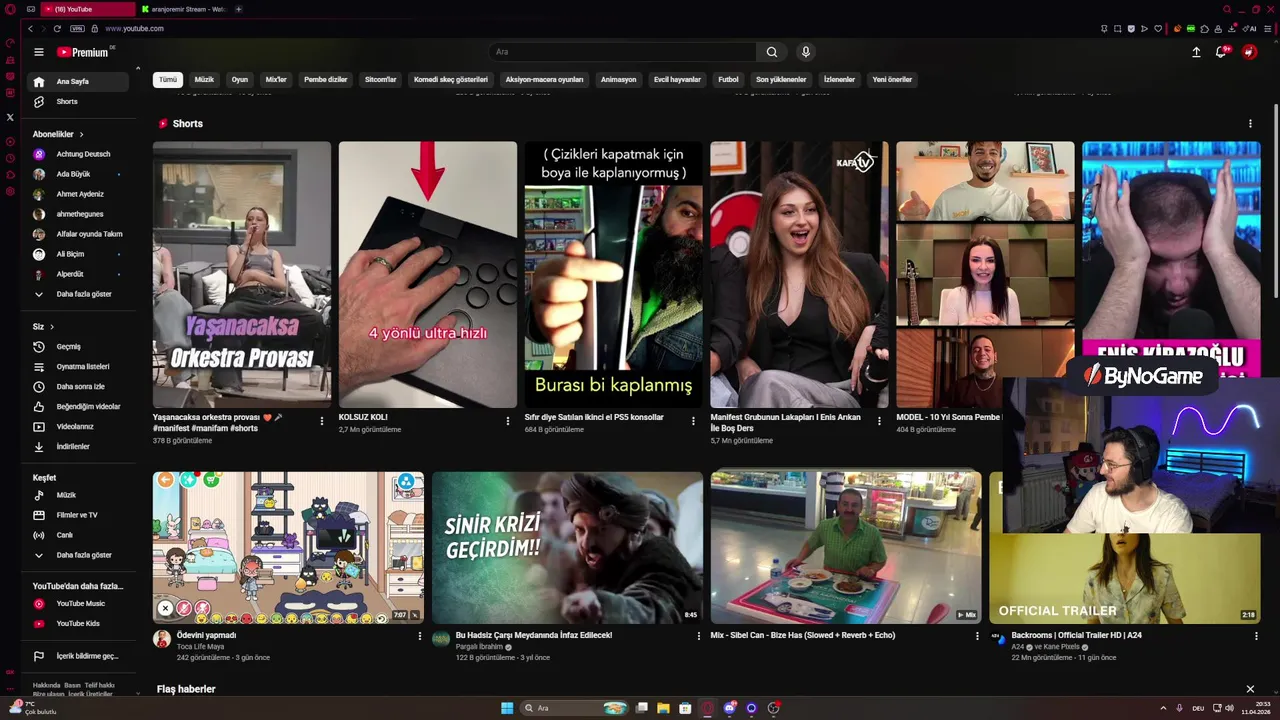Open İndirilenler downloads
This screenshot has height=720, width=1280.
(x=80, y=447)
